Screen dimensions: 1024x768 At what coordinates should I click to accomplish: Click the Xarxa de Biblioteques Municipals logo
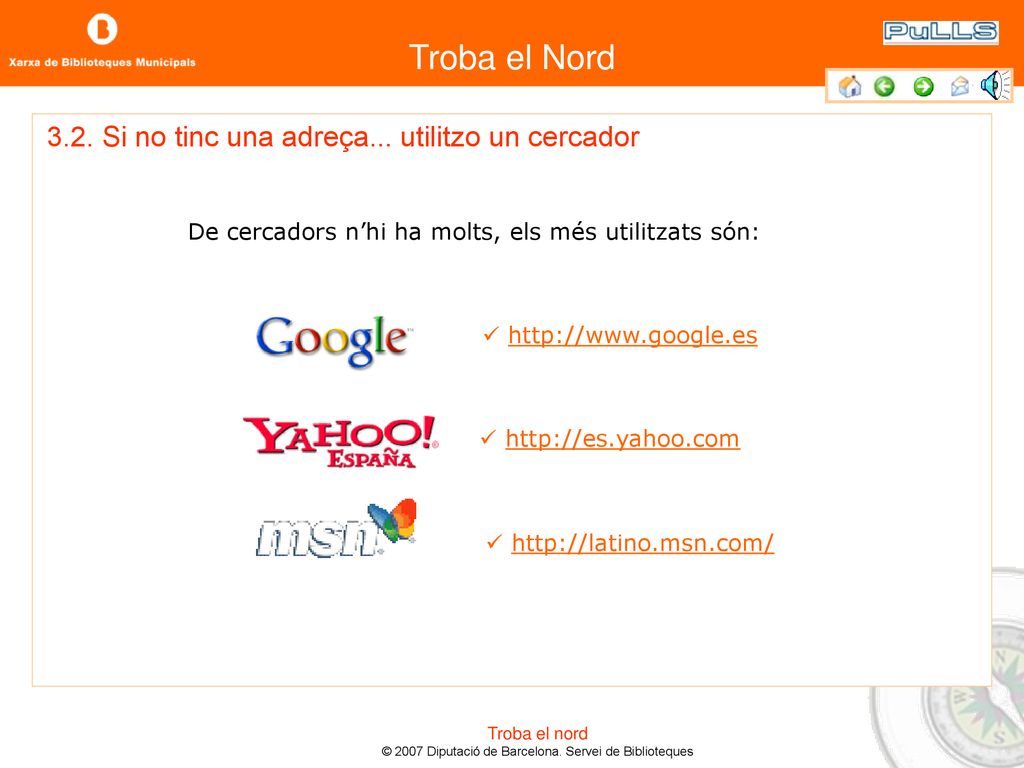102,42
